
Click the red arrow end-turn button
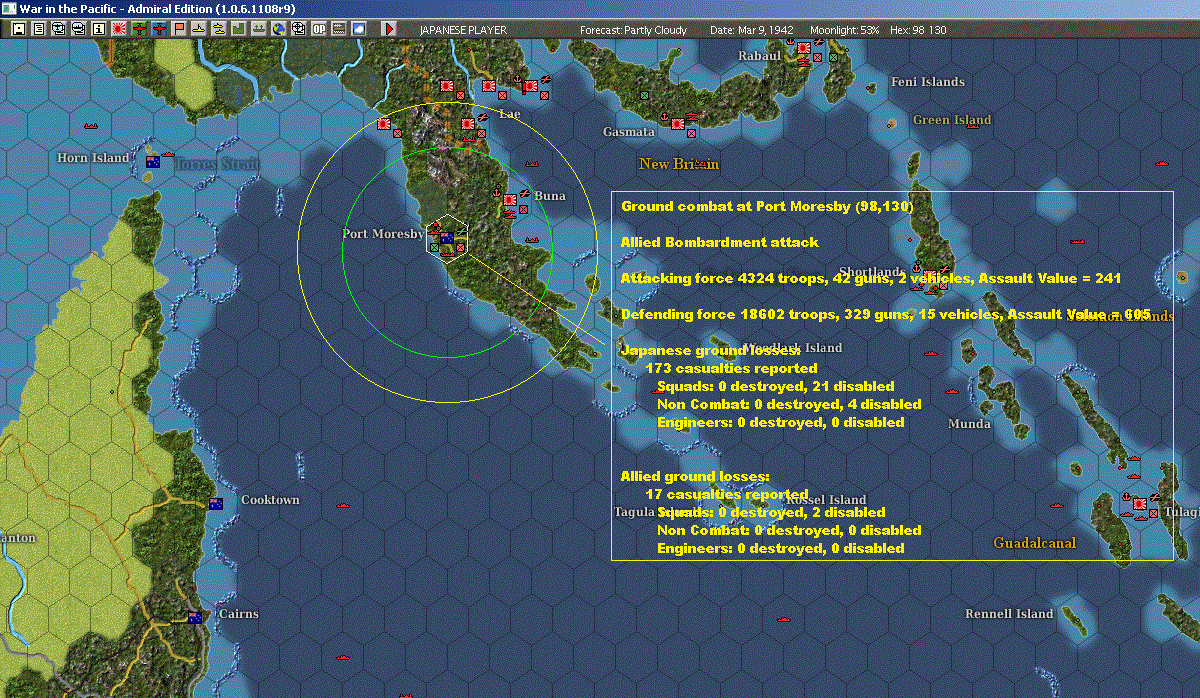click(x=389, y=29)
